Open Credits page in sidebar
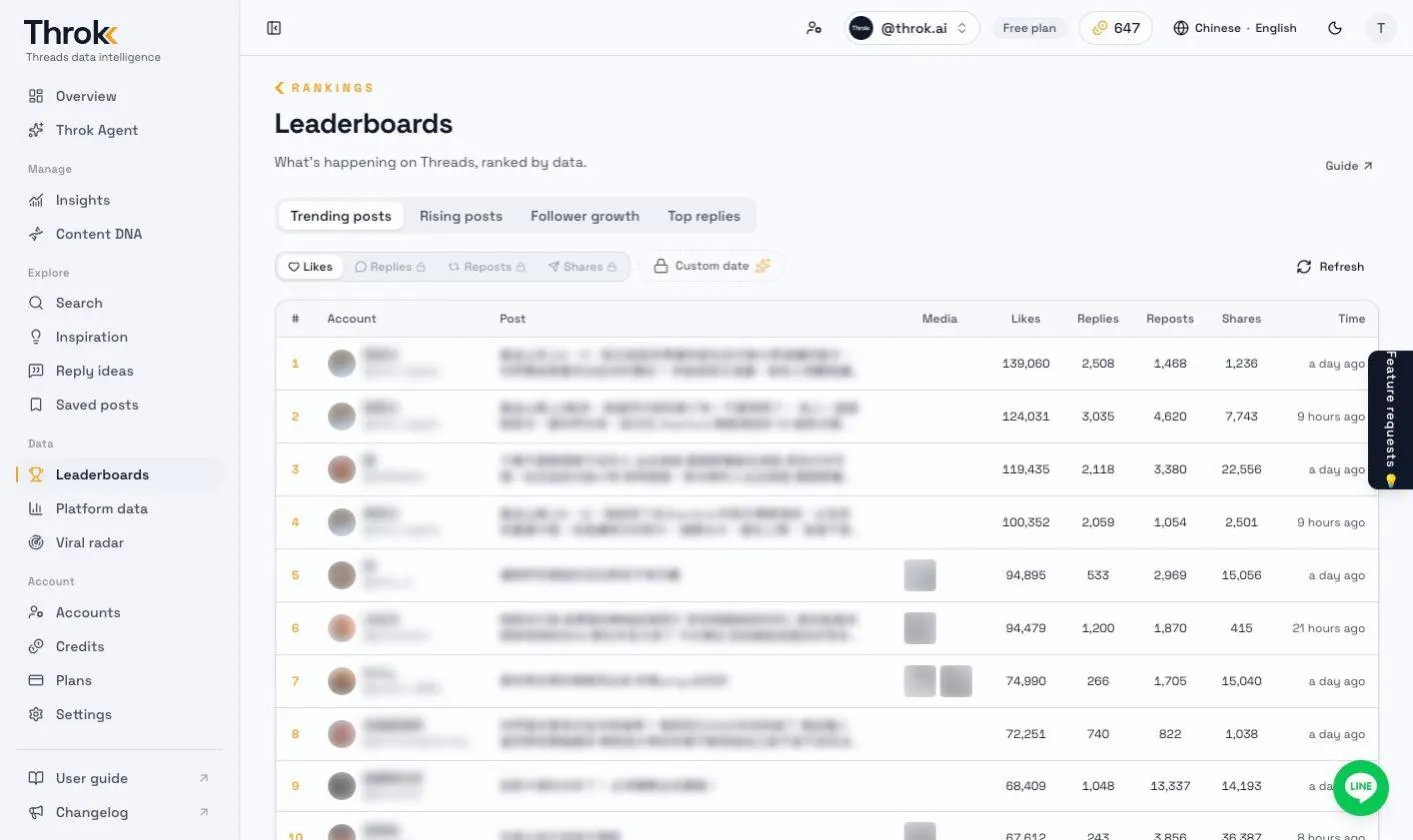Screen dimensions: 1413x840 click(x=120, y=647)
